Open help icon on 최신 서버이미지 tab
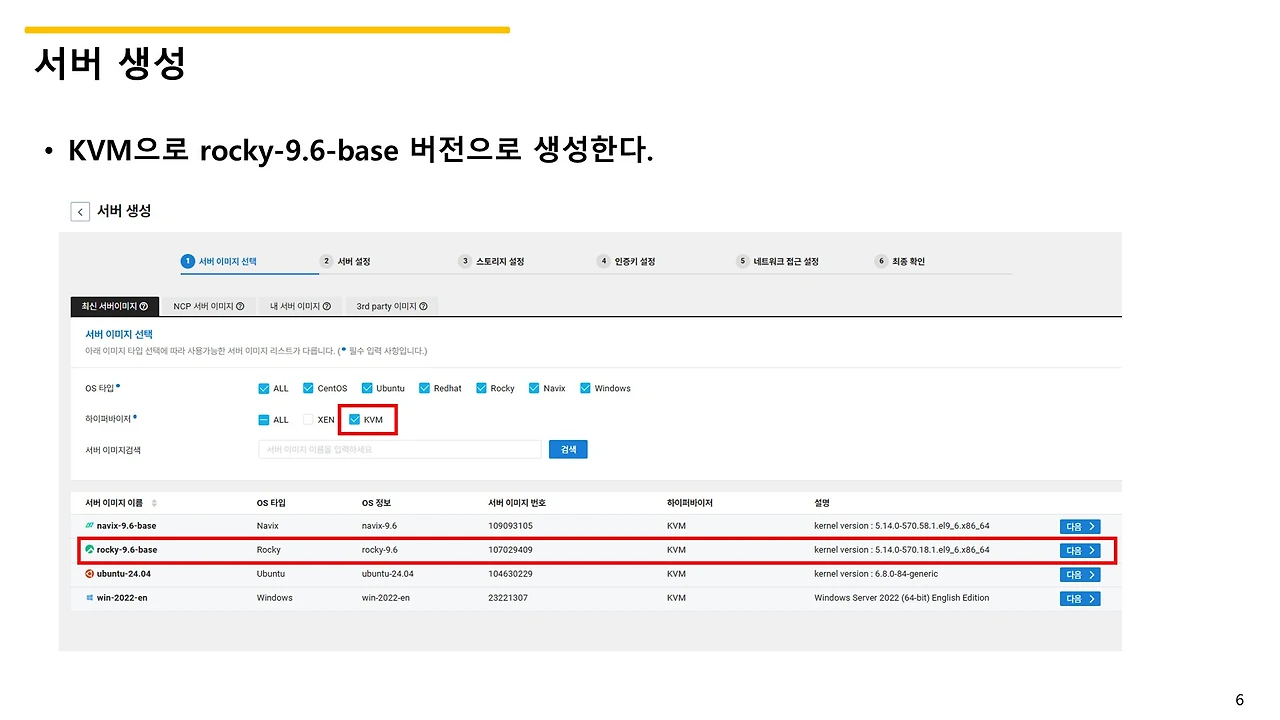 pyautogui.click(x=144, y=307)
